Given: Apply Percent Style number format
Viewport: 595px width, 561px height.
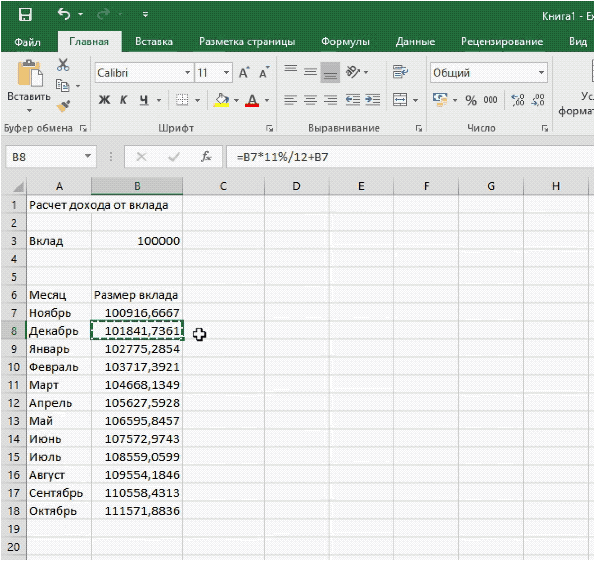Looking at the screenshot, I should (x=471, y=100).
